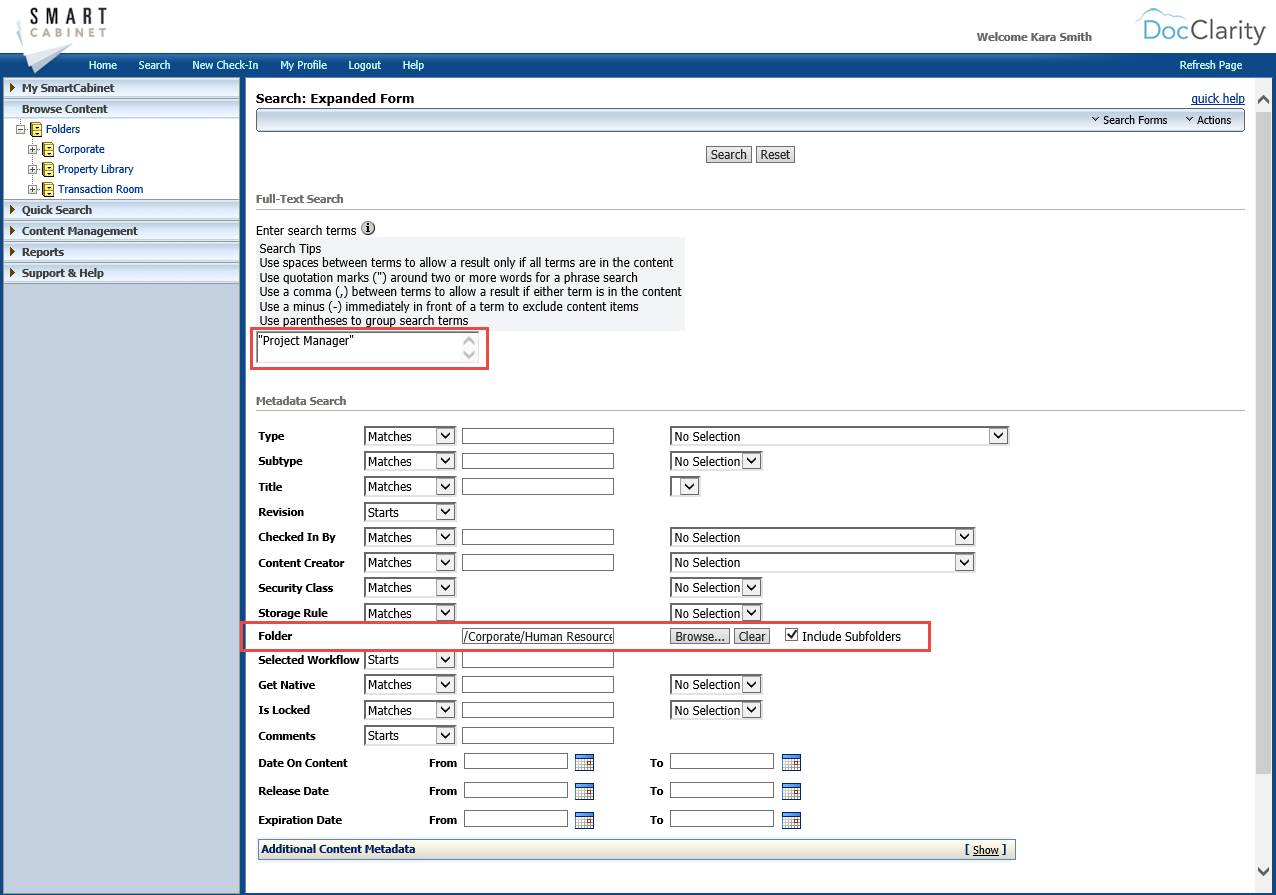Image resolution: width=1276 pixels, height=895 pixels.
Task: Click the DocClarity logo
Action: pos(1200,30)
